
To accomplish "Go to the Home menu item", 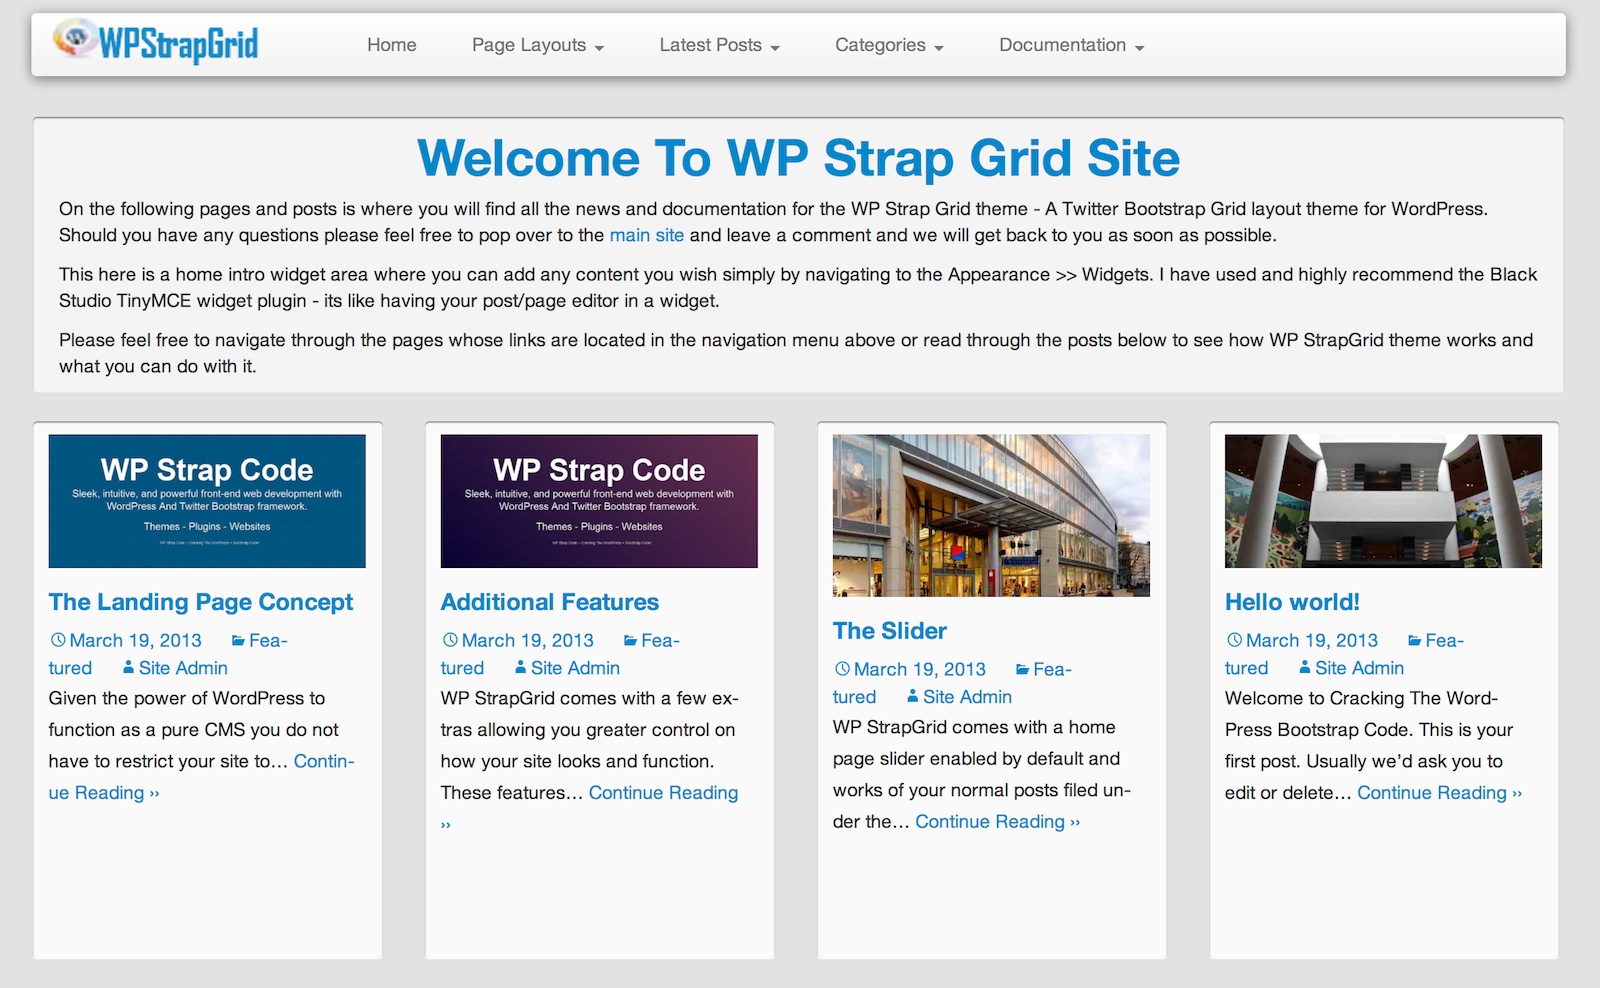I will 391,45.
